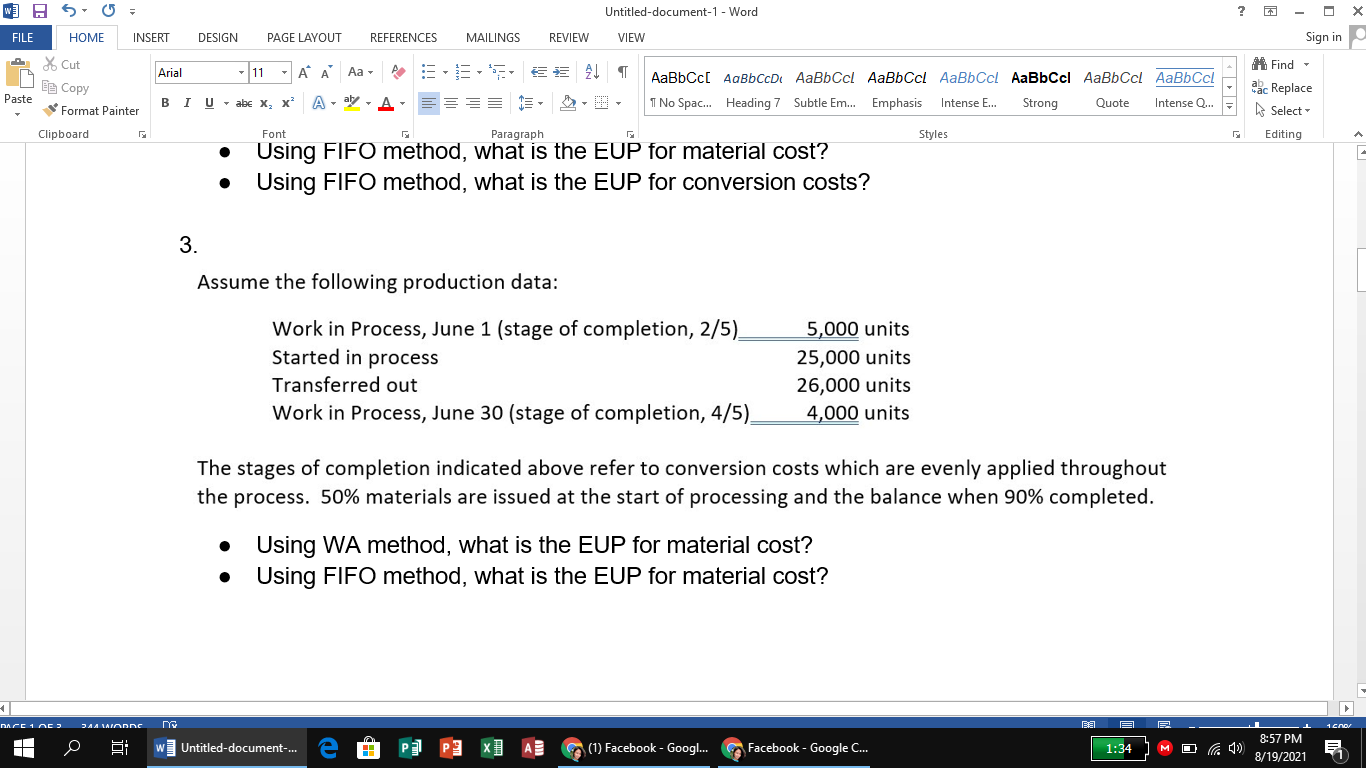Image resolution: width=1366 pixels, height=768 pixels.
Task: Open Excel from the taskbar
Action: (492, 748)
